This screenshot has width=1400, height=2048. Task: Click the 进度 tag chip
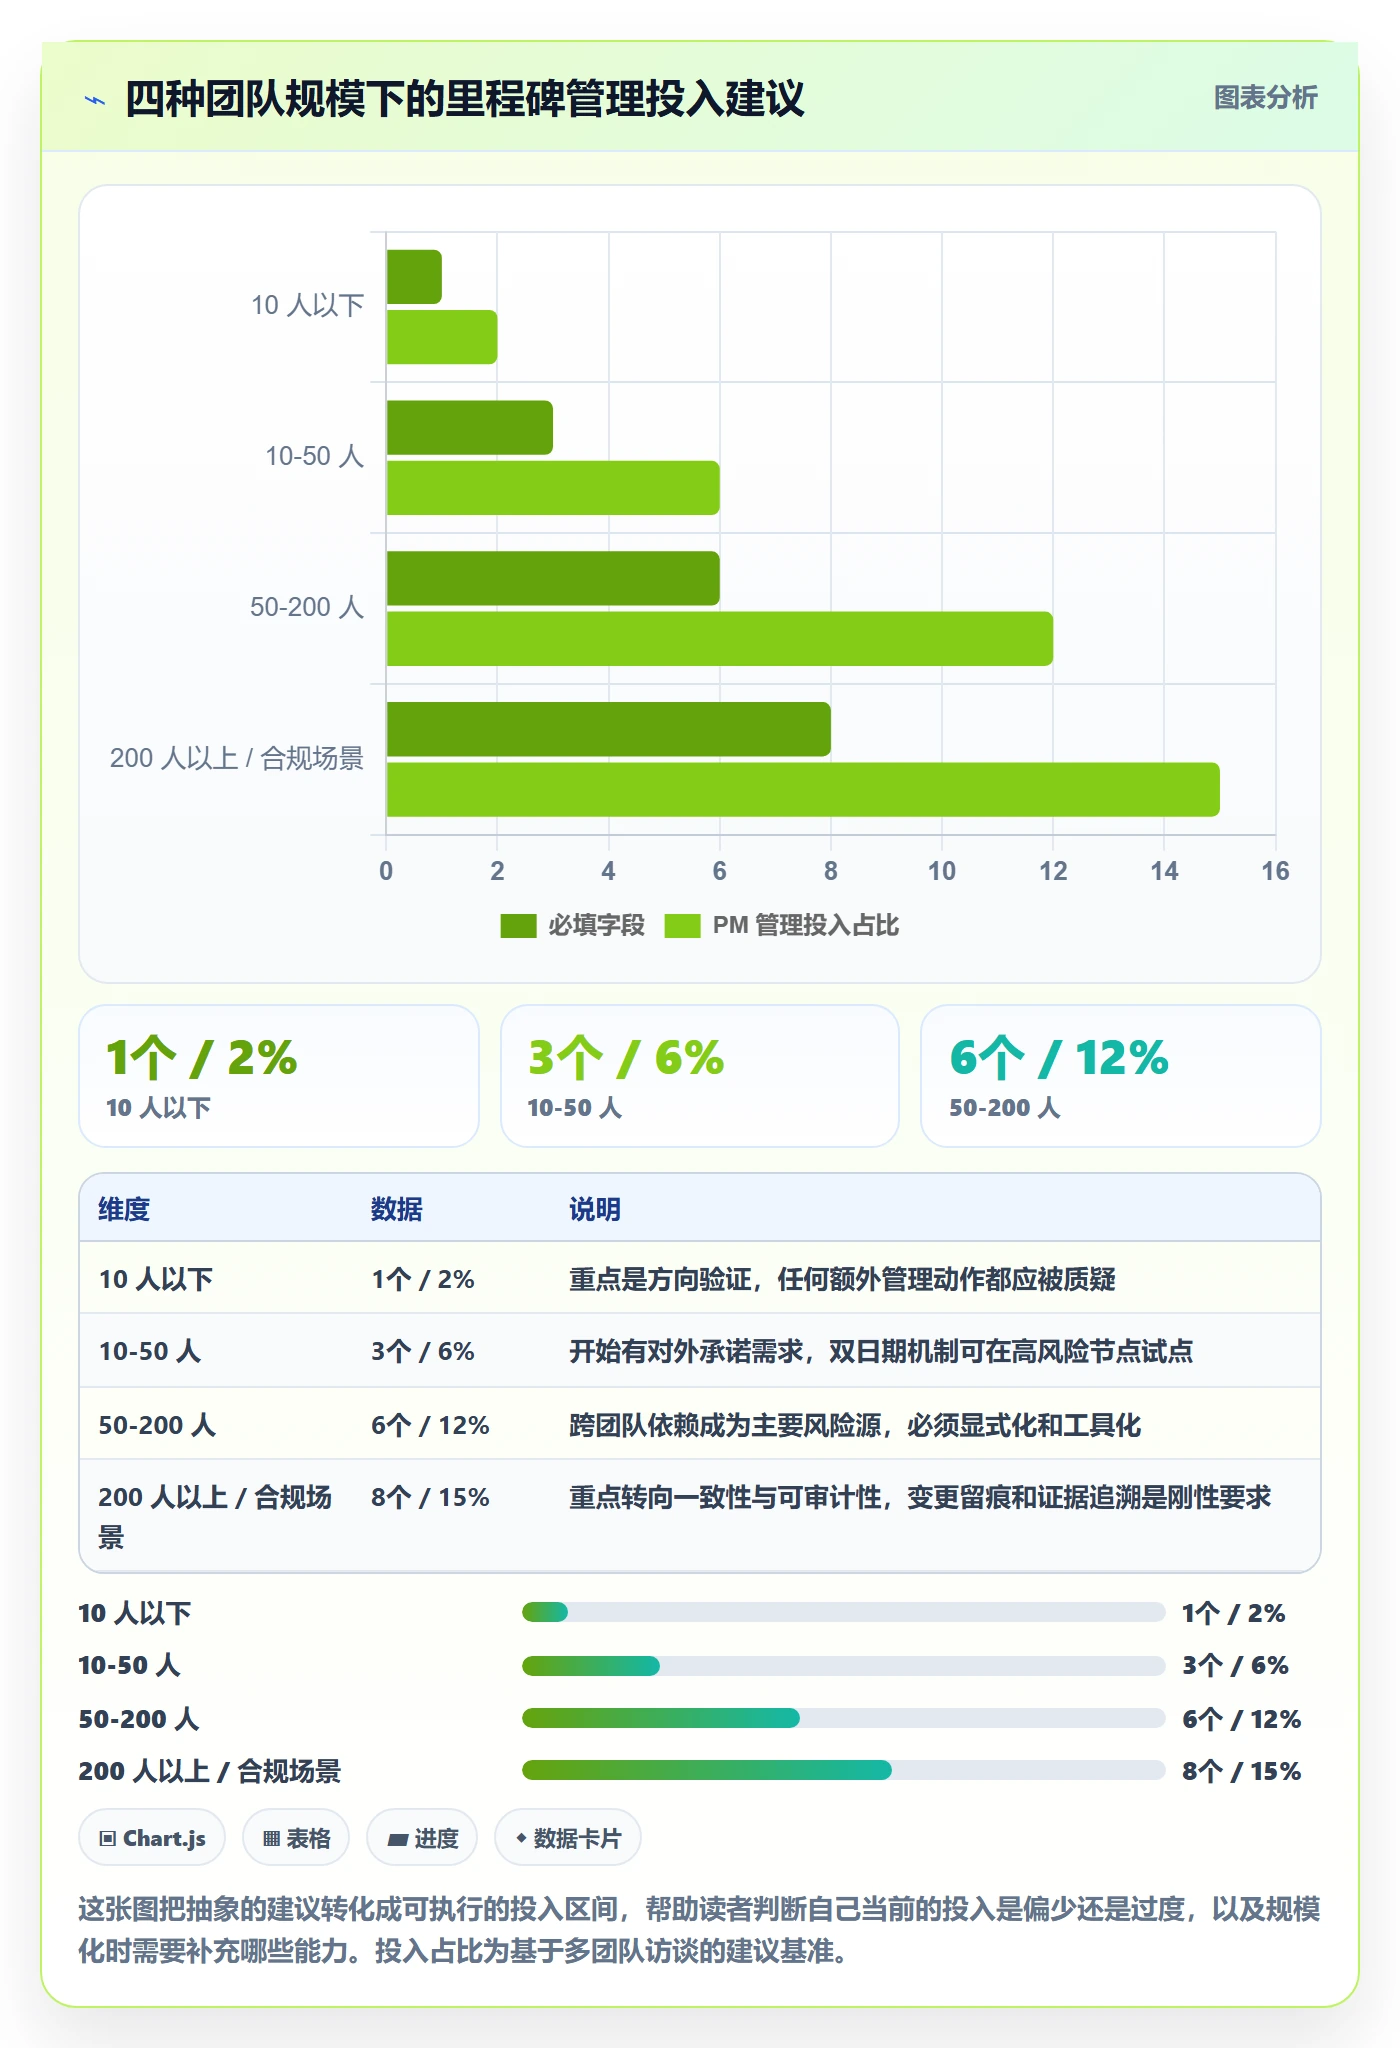[422, 1838]
